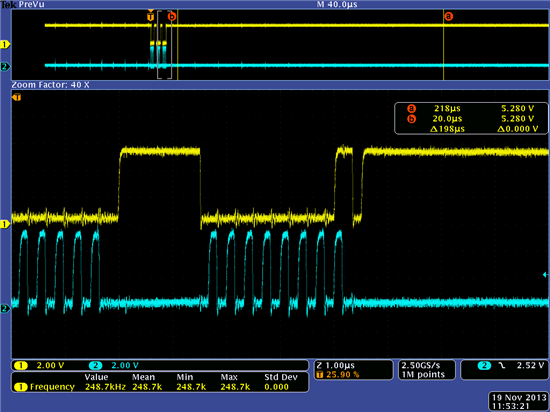This screenshot has height=412, width=550.
Task: Select cursor b marker in overview strip
Action: click(172, 16)
